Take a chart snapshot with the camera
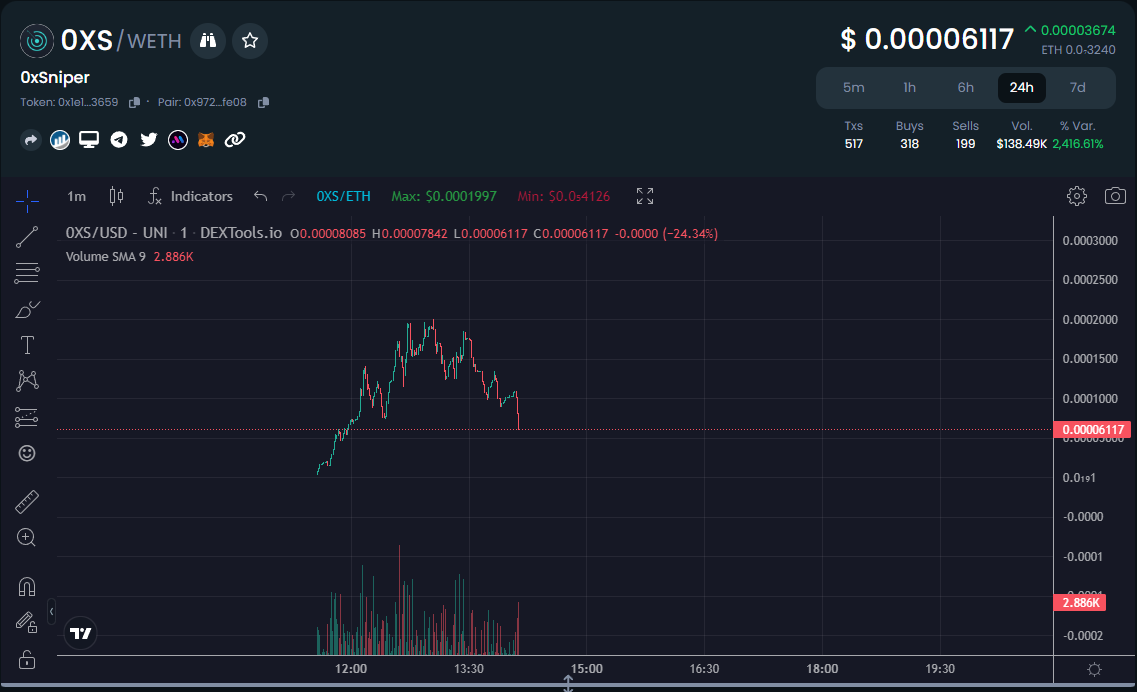 click(x=1115, y=196)
